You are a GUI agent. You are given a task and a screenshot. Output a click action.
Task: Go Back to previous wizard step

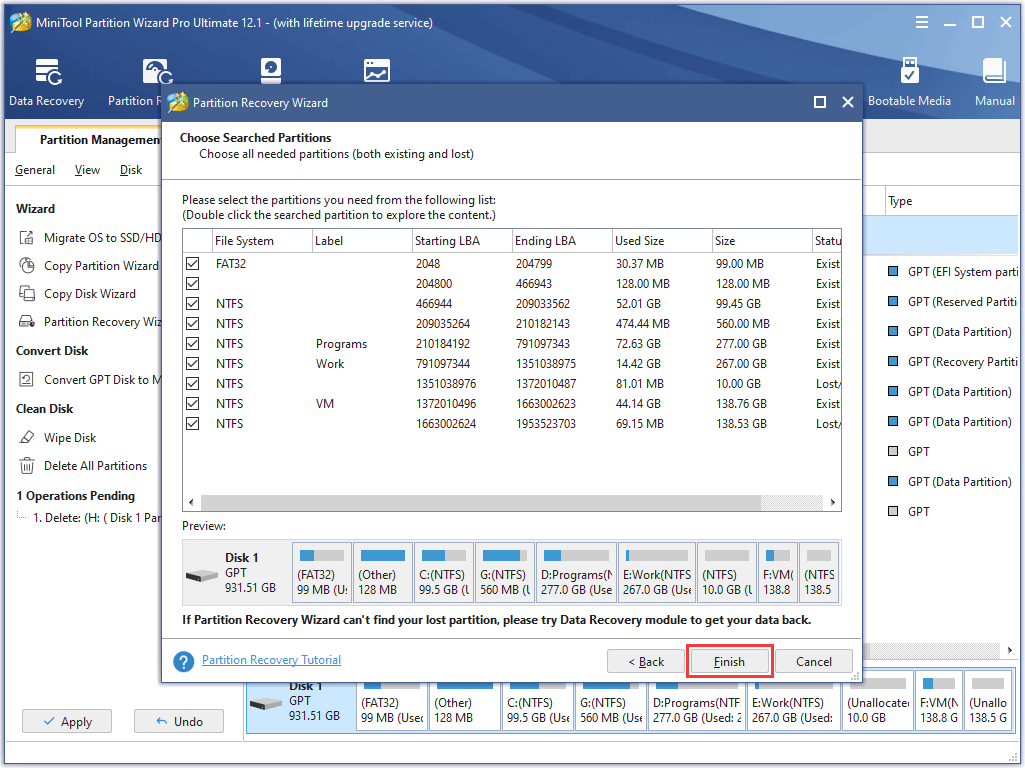(x=646, y=661)
